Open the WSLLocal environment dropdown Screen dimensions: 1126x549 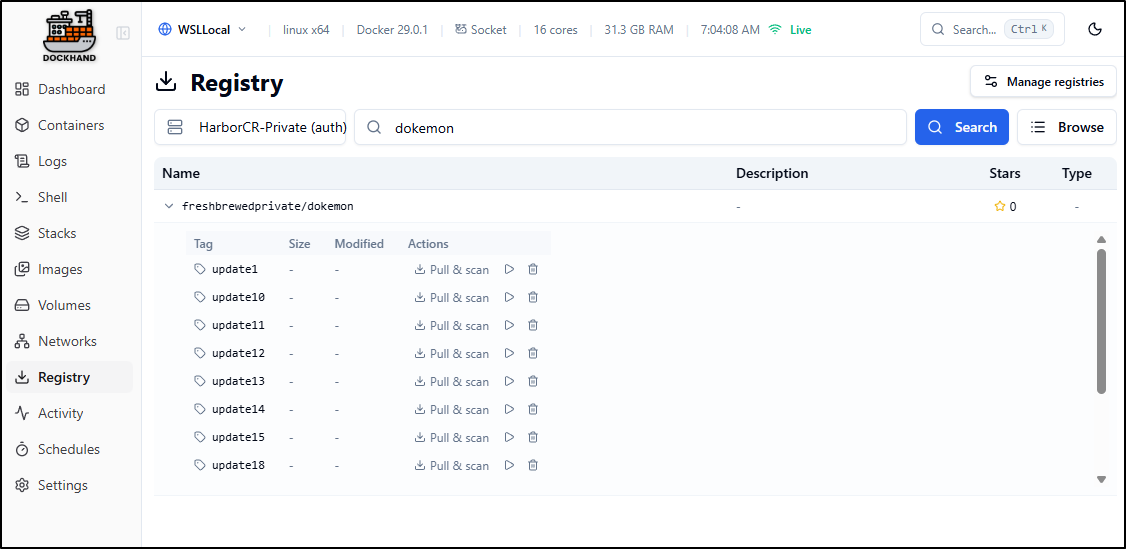202,29
